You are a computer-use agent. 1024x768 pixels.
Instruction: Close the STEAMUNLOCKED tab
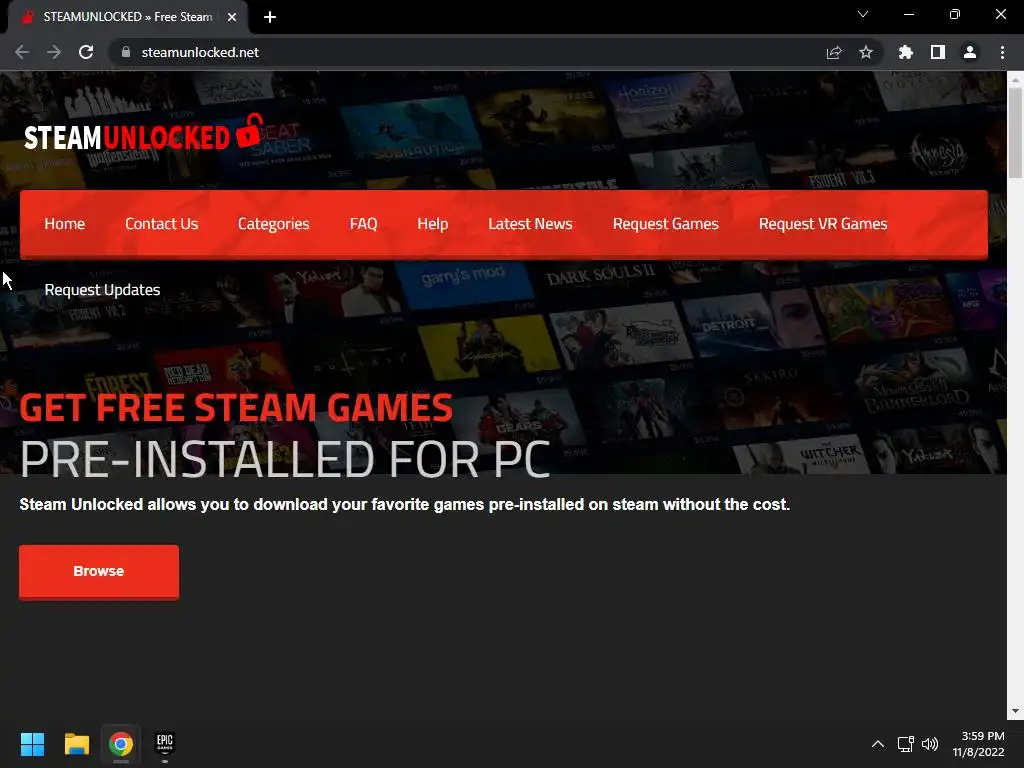[x=232, y=18]
